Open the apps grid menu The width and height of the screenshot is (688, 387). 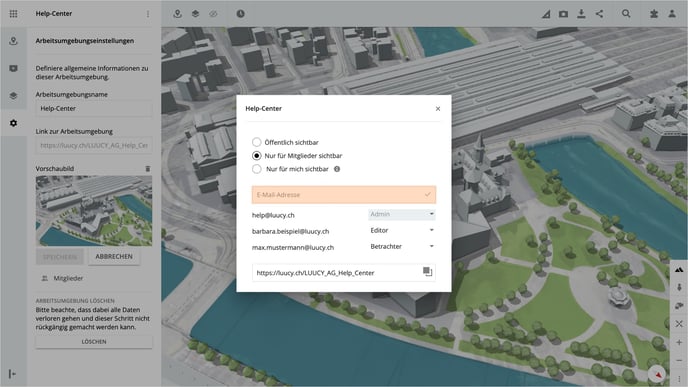click(13, 14)
